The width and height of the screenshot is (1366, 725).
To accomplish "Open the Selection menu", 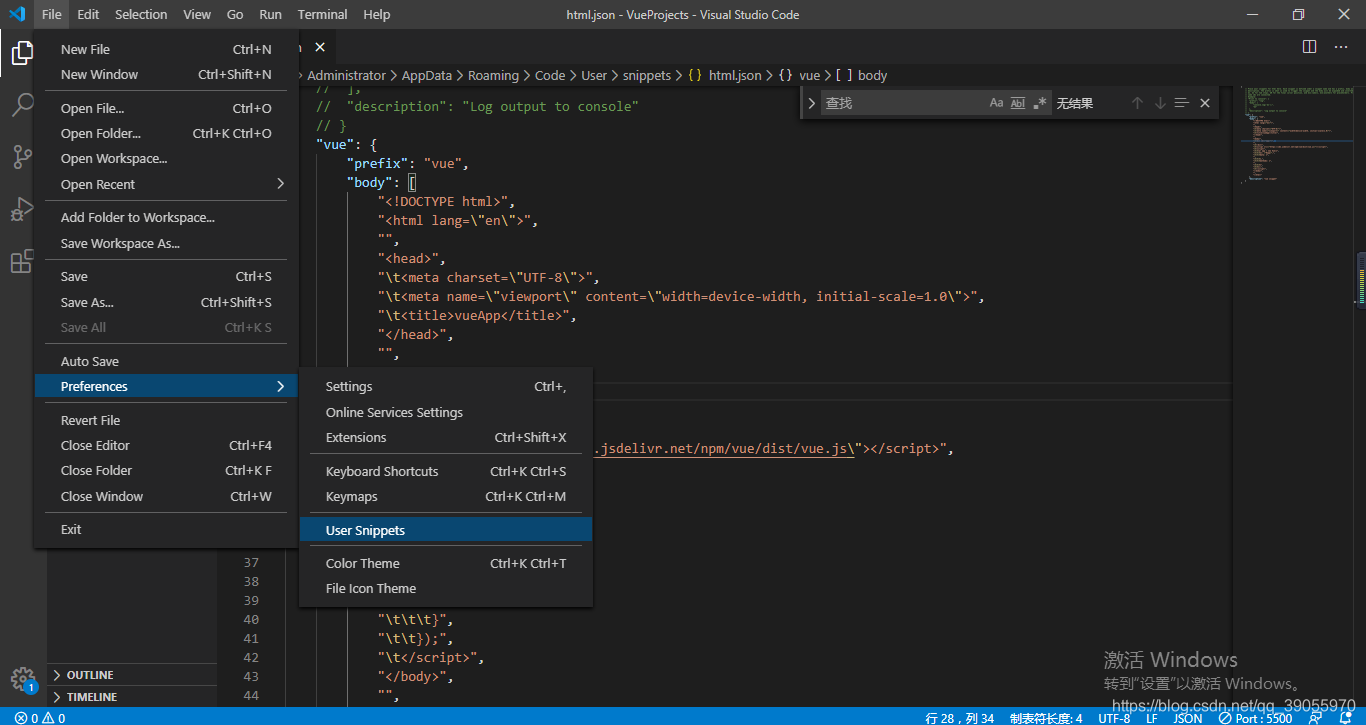I will pyautogui.click(x=141, y=14).
